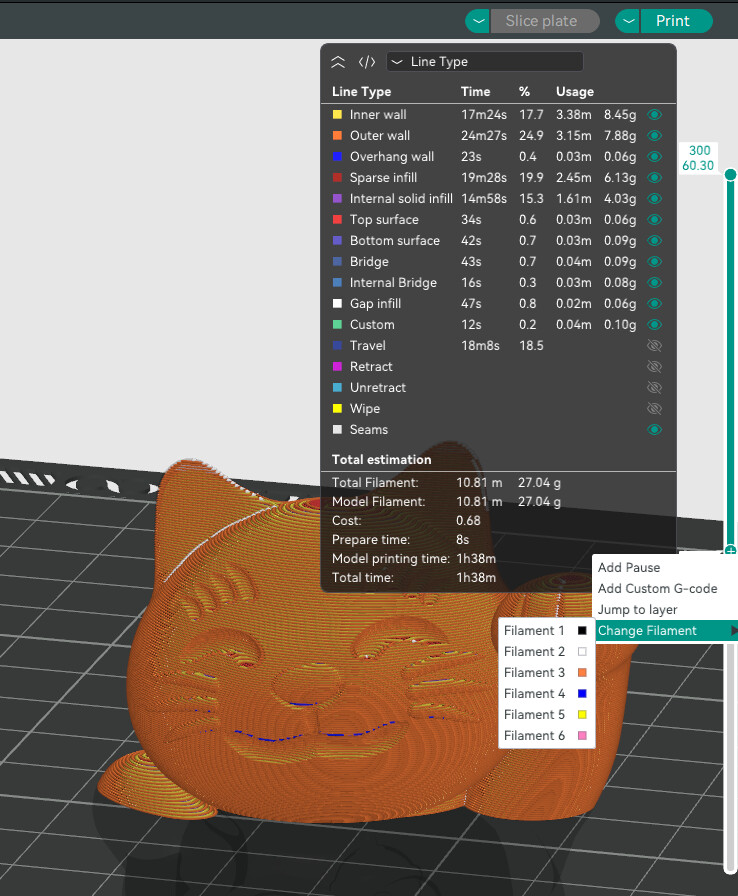Click the Line Type column header

click(x=362, y=91)
